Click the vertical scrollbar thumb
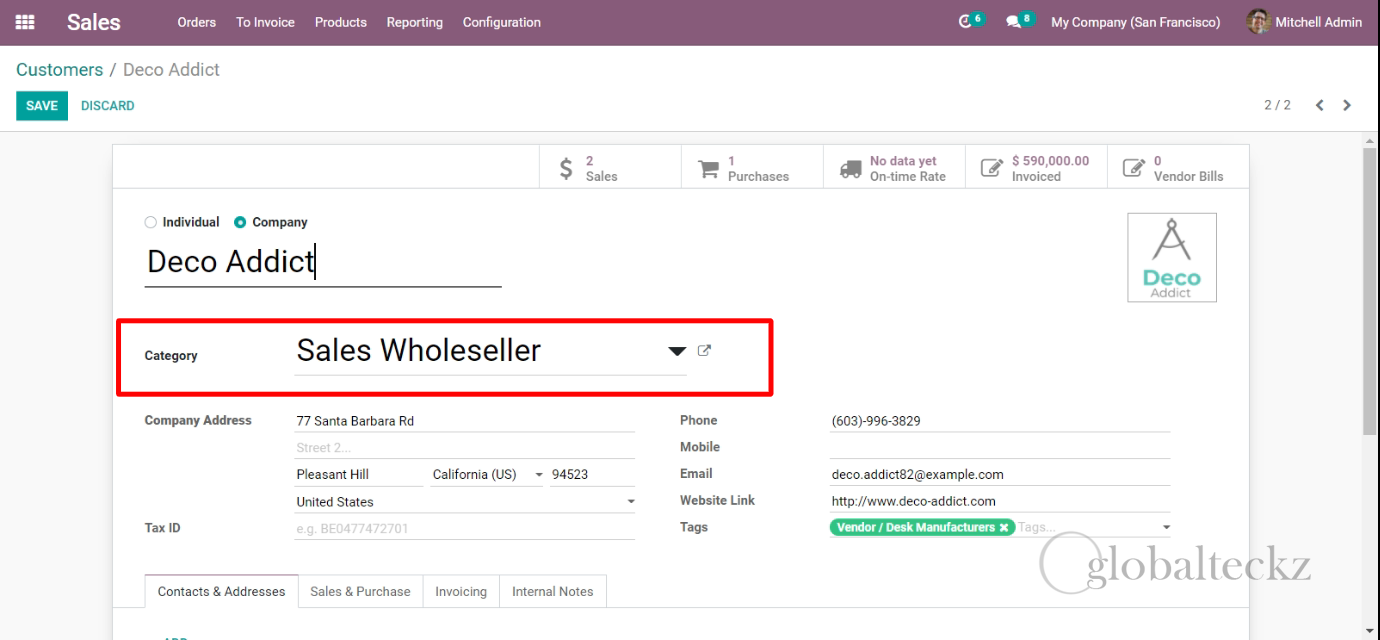The image size is (1380, 640). pos(1371,290)
